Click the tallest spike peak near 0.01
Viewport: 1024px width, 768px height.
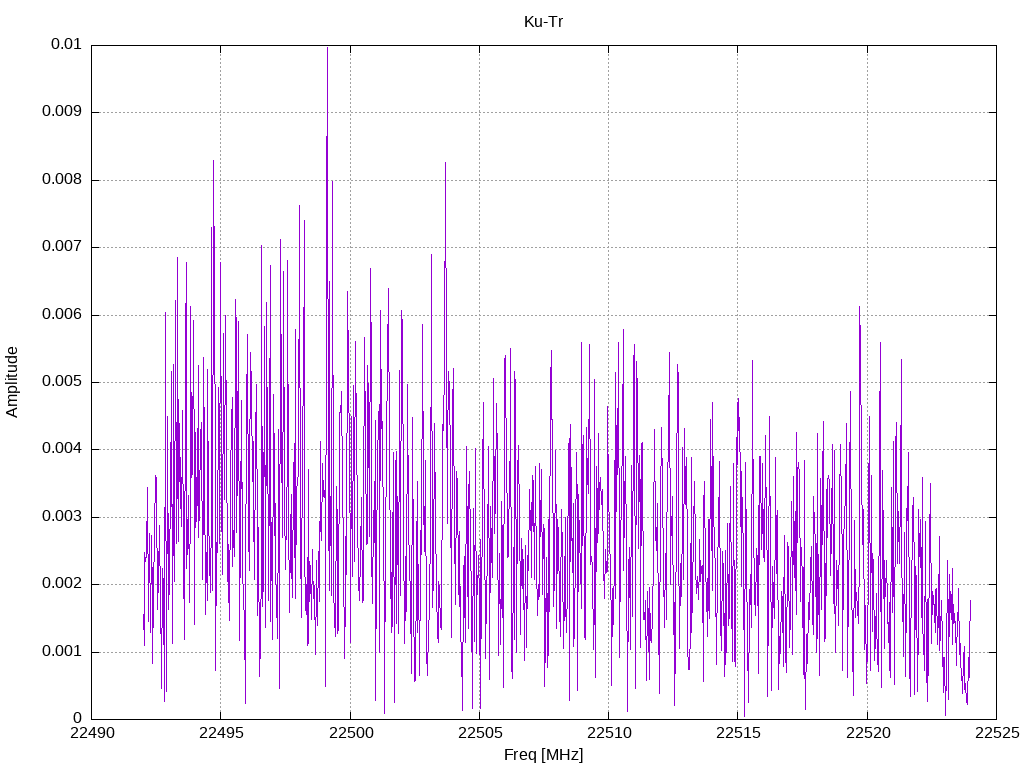tap(327, 48)
